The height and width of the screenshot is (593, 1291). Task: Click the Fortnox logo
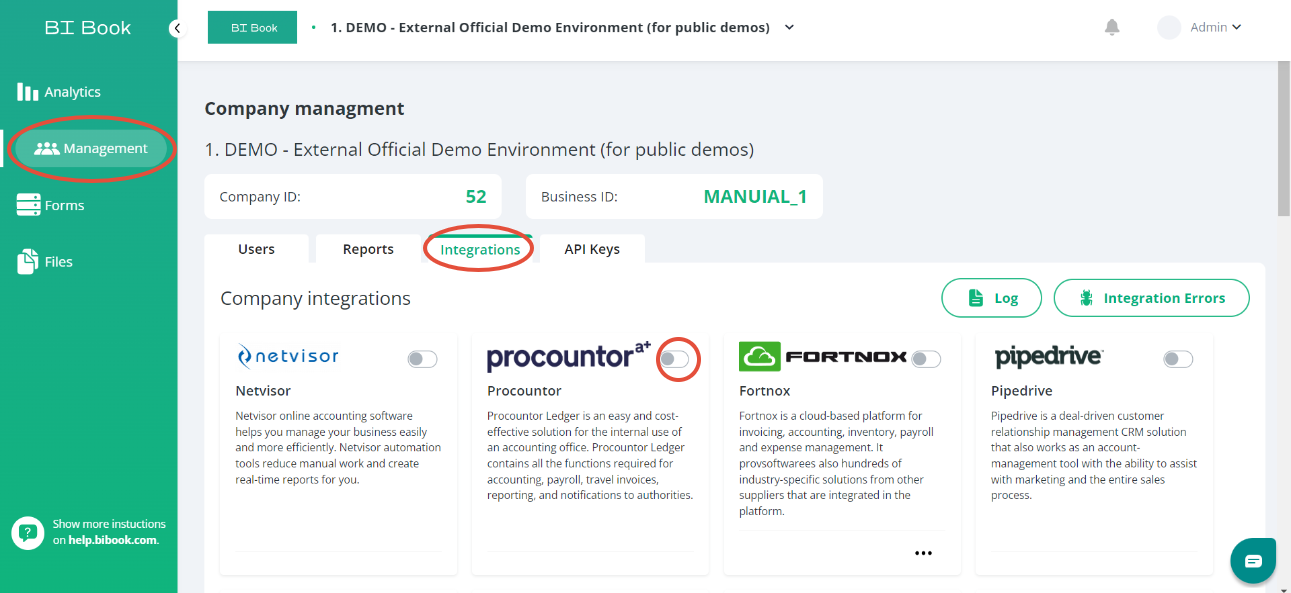click(822, 356)
